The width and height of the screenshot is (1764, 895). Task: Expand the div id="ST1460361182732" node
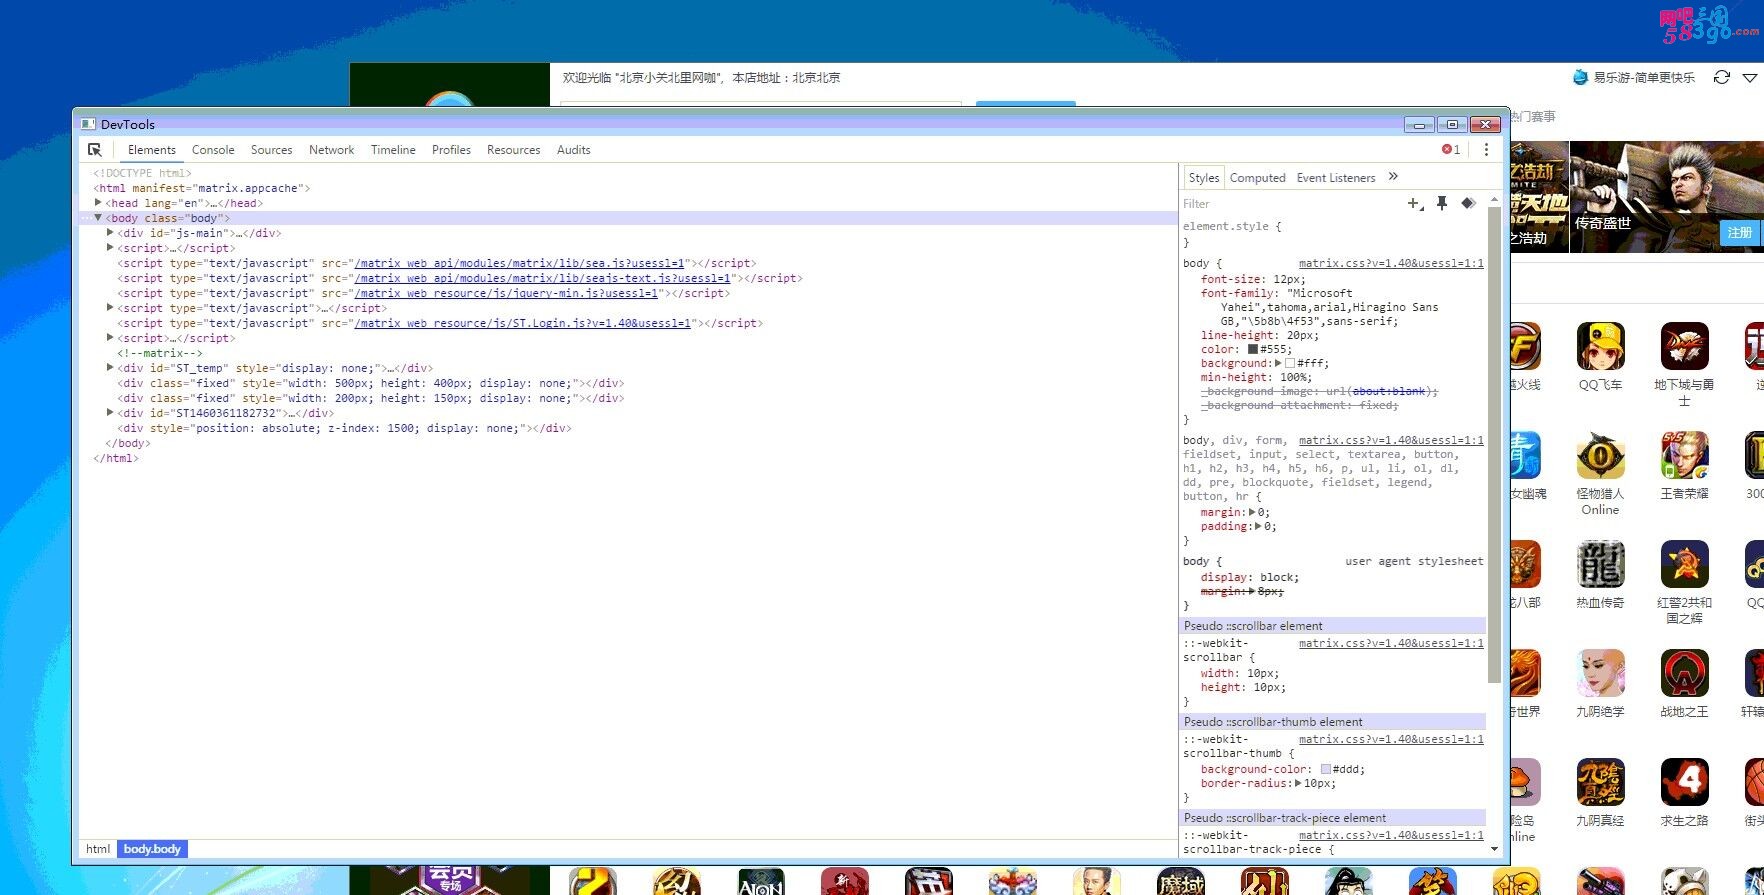pyautogui.click(x=110, y=412)
